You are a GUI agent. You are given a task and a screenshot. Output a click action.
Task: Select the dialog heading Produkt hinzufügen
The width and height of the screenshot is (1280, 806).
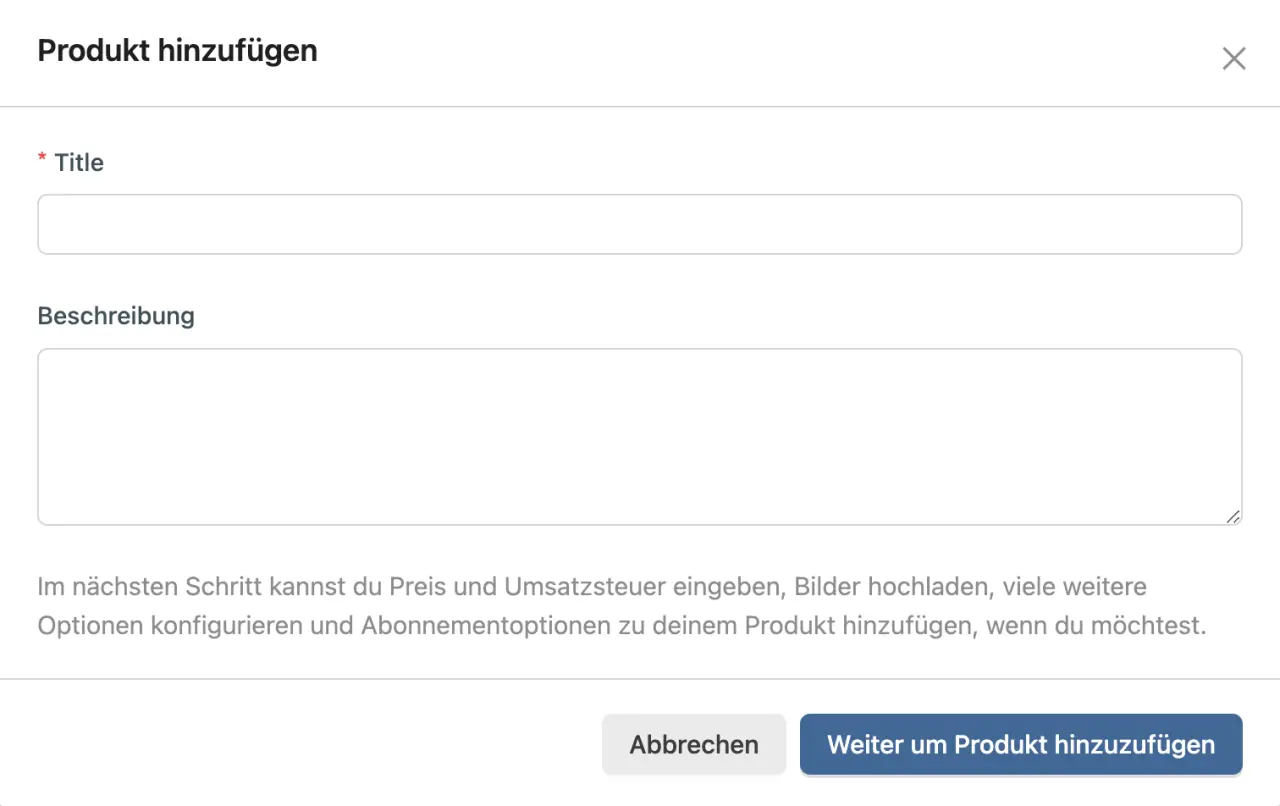(x=177, y=50)
